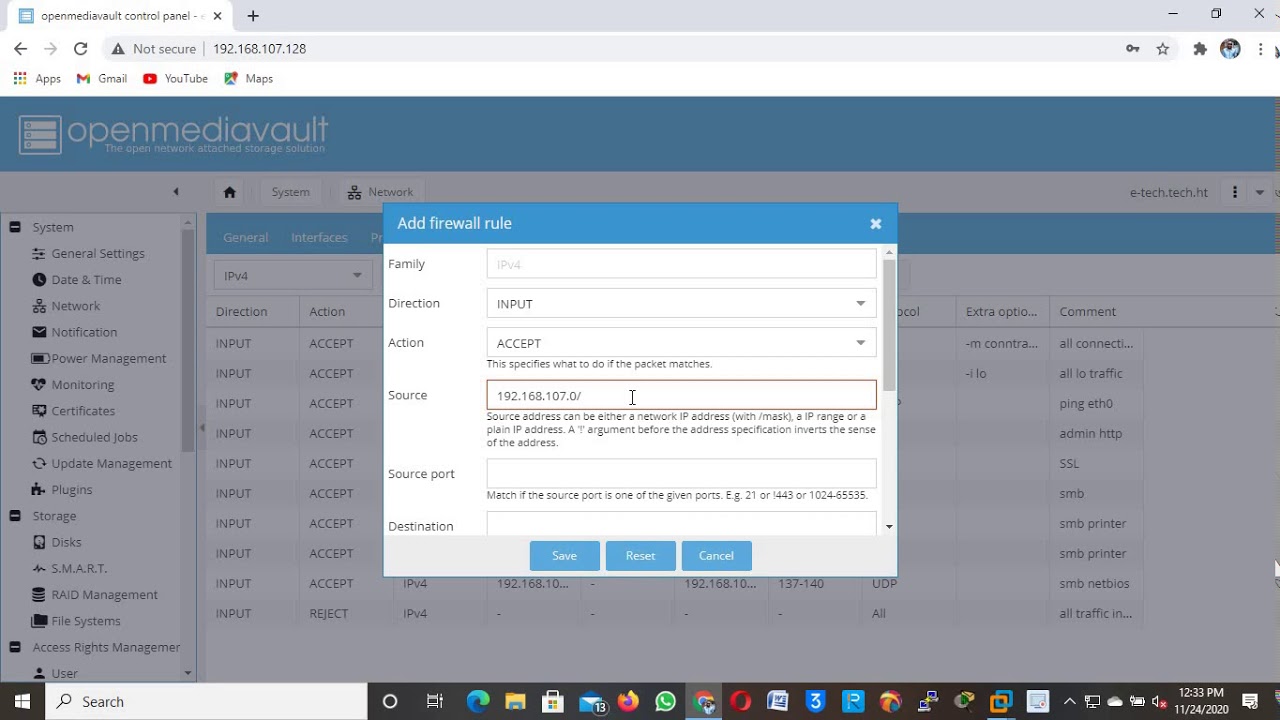Click the Destination input field

[x=681, y=524]
